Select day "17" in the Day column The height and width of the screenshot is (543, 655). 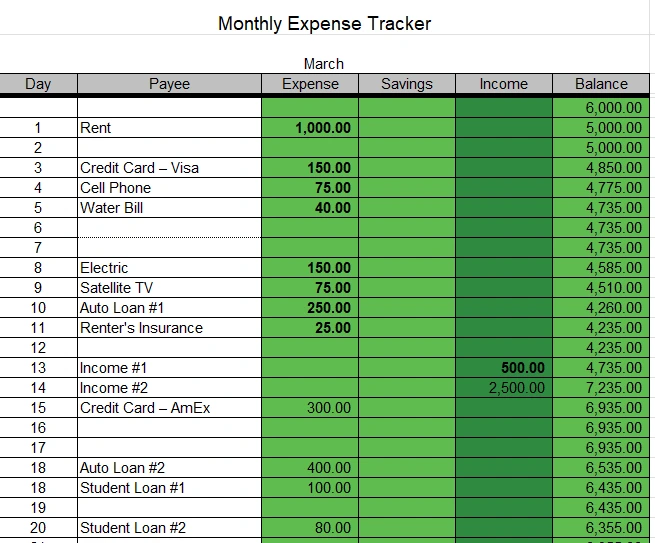tap(38, 448)
